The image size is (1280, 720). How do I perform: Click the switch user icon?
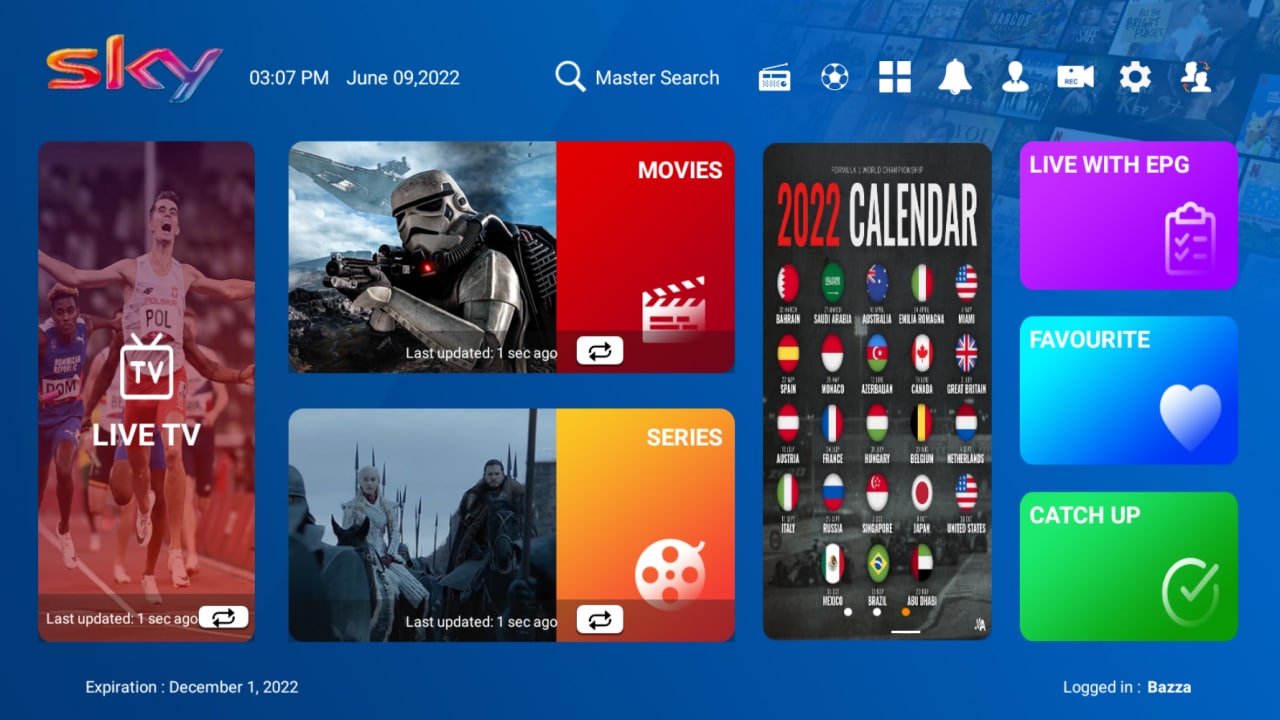pos(1196,77)
